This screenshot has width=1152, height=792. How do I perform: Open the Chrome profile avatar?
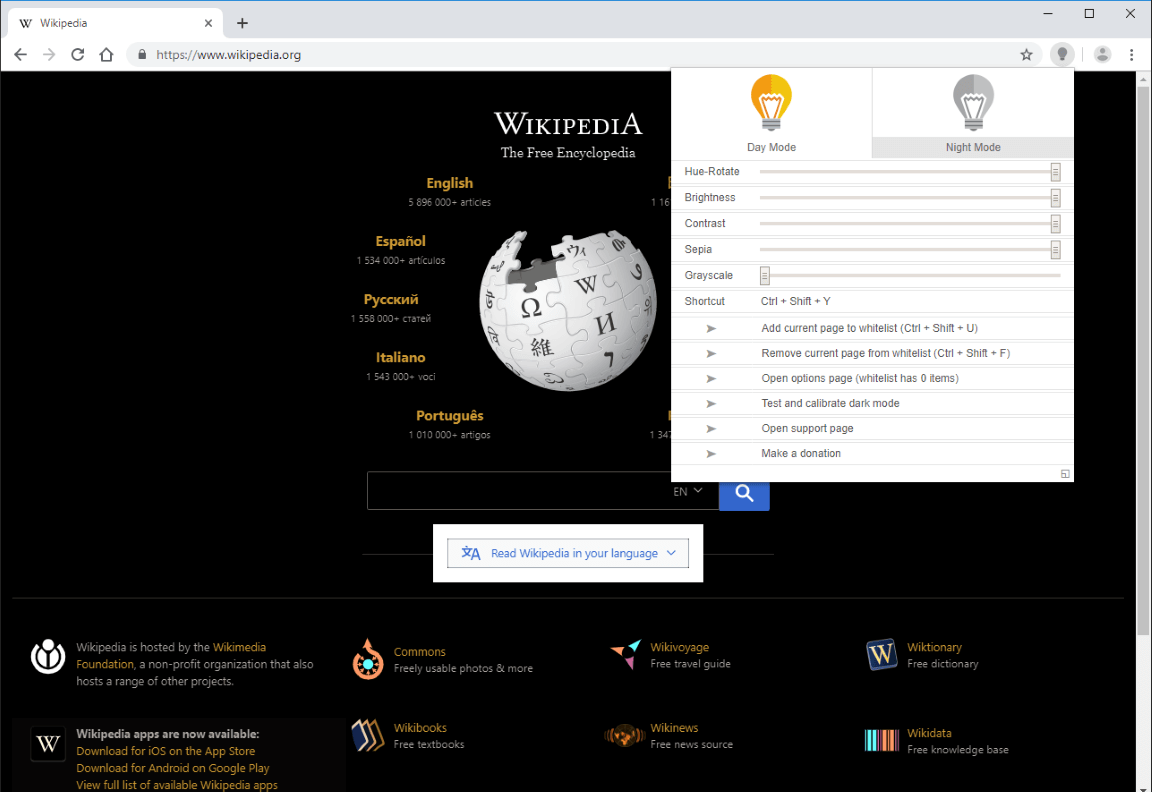(1102, 54)
